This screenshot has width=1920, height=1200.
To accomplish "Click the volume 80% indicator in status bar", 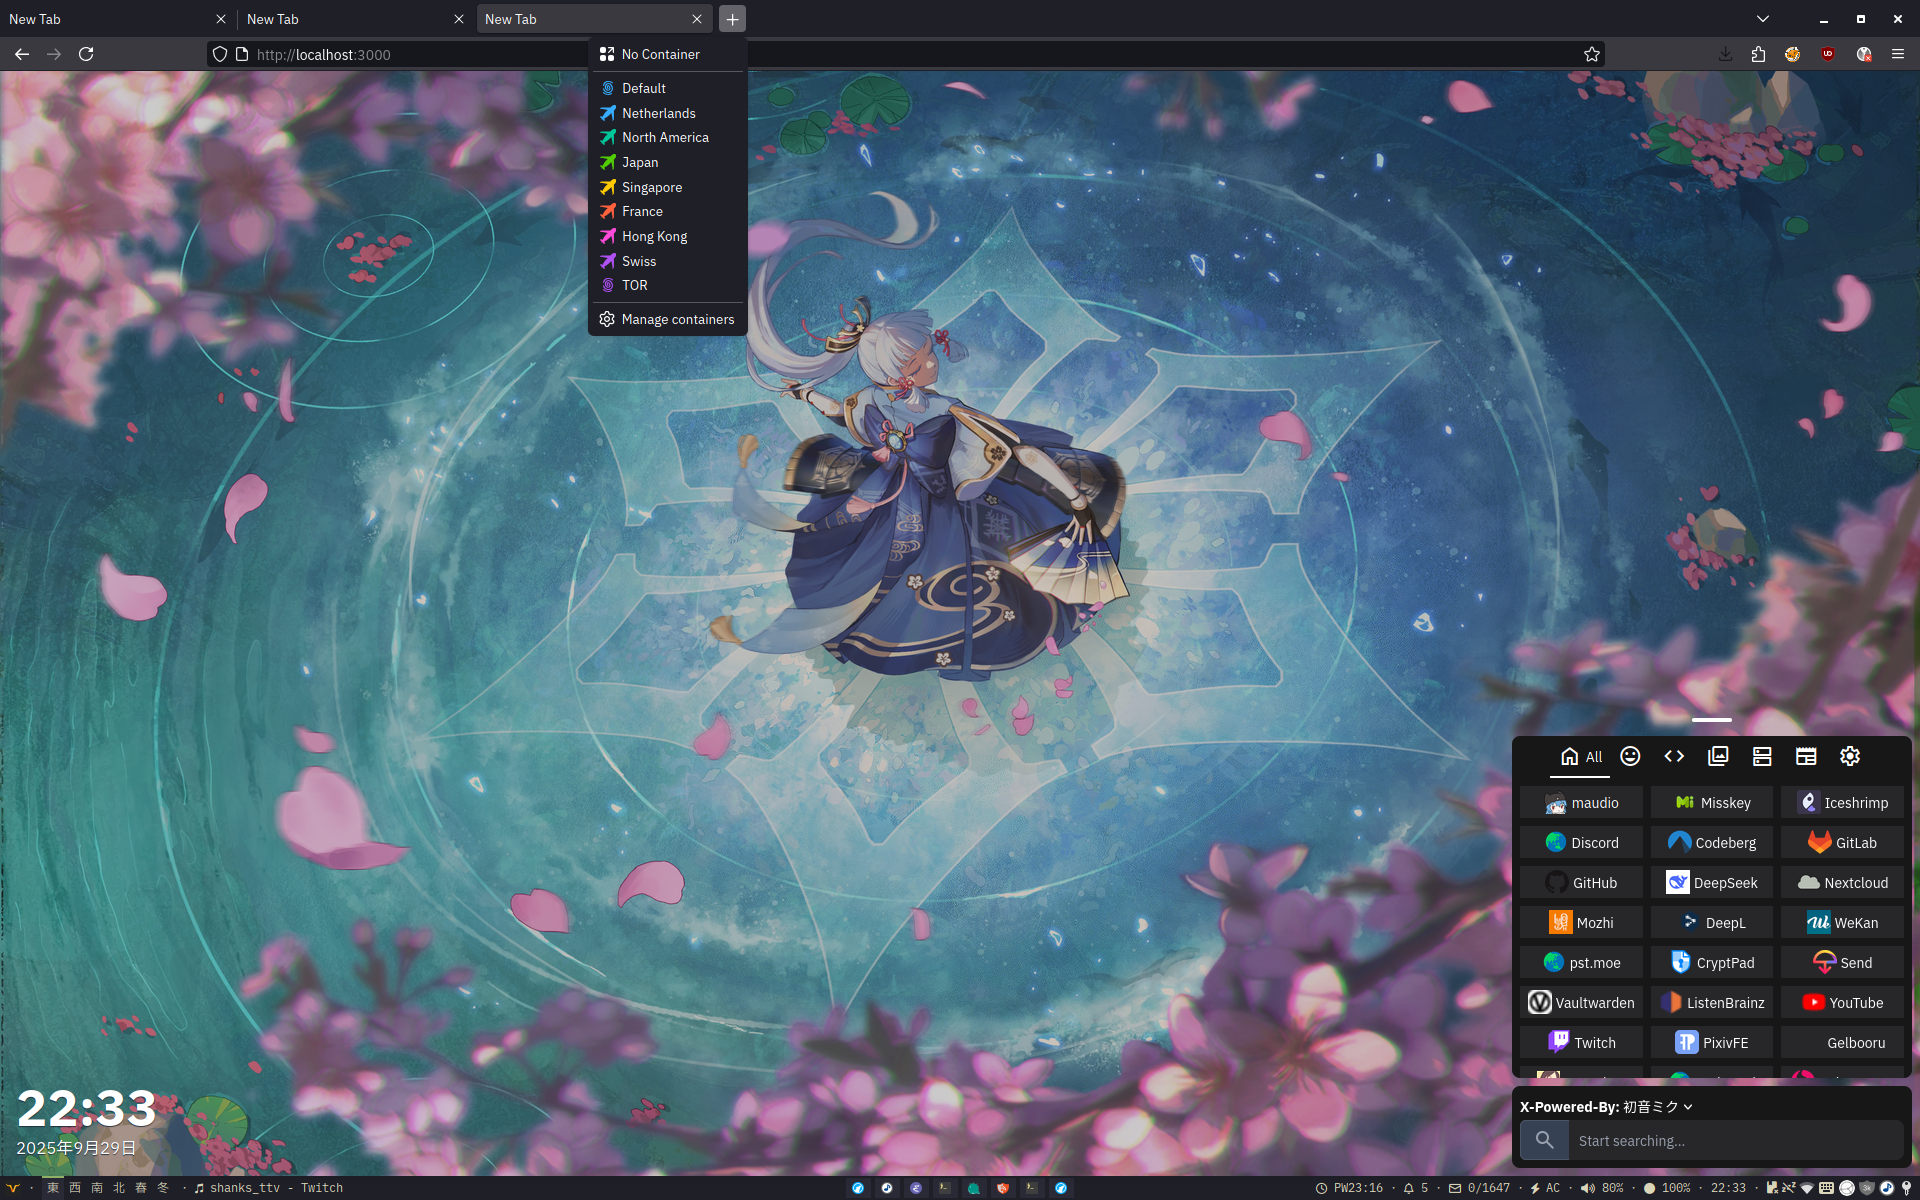I will coord(1602,1188).
